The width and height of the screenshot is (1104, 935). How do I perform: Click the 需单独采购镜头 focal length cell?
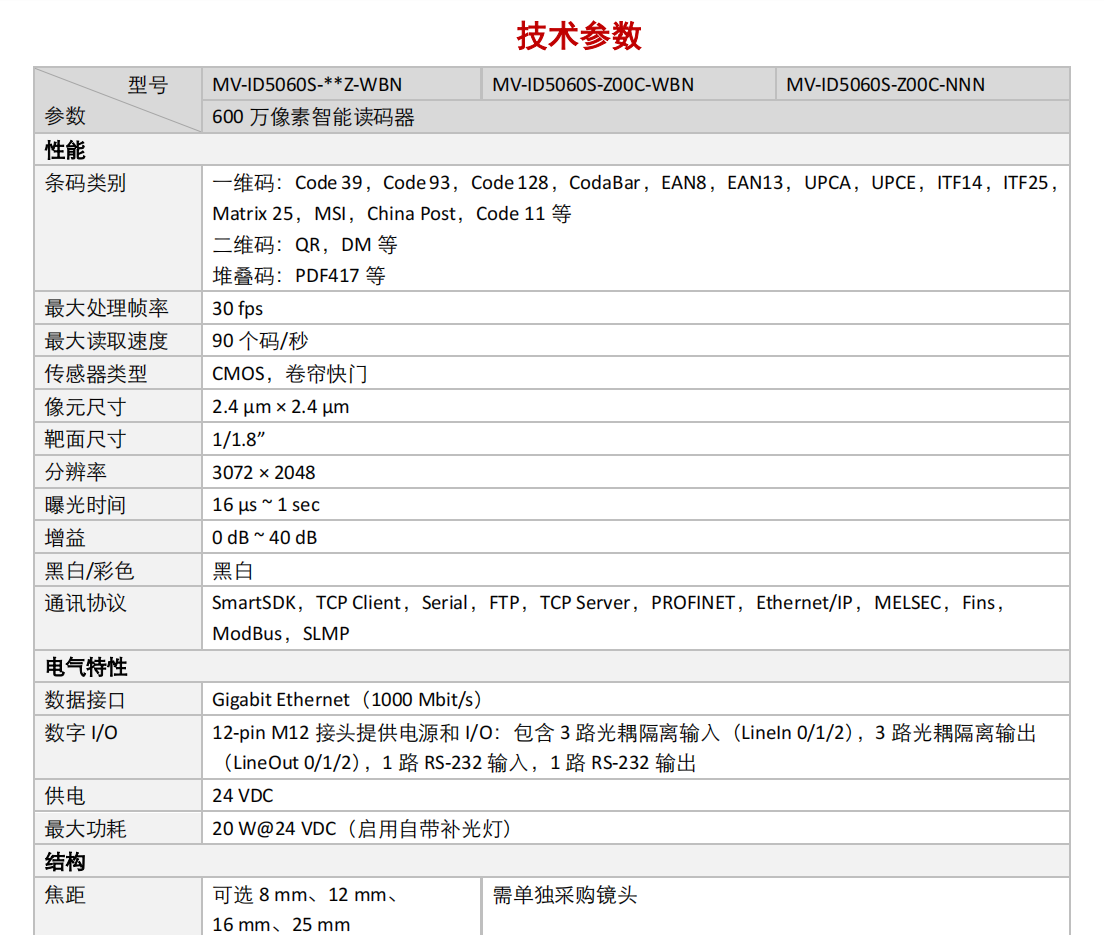point(565,895)
